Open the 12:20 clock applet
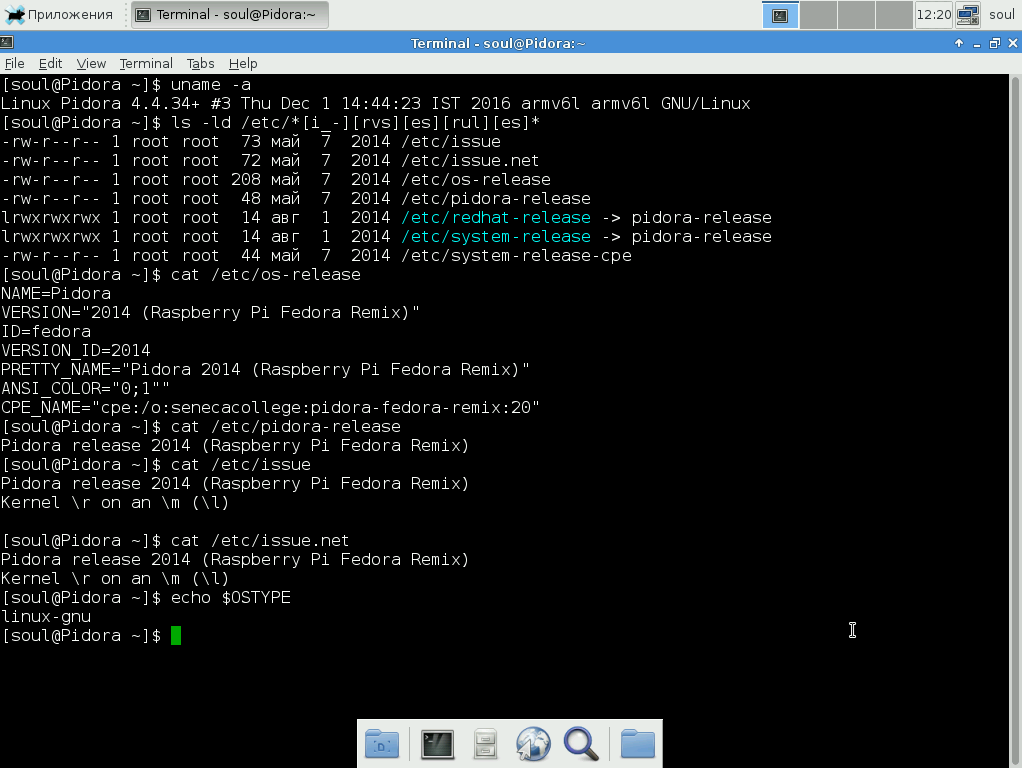The width and height of the screenshot is (1024, 768). coord(934,14)
